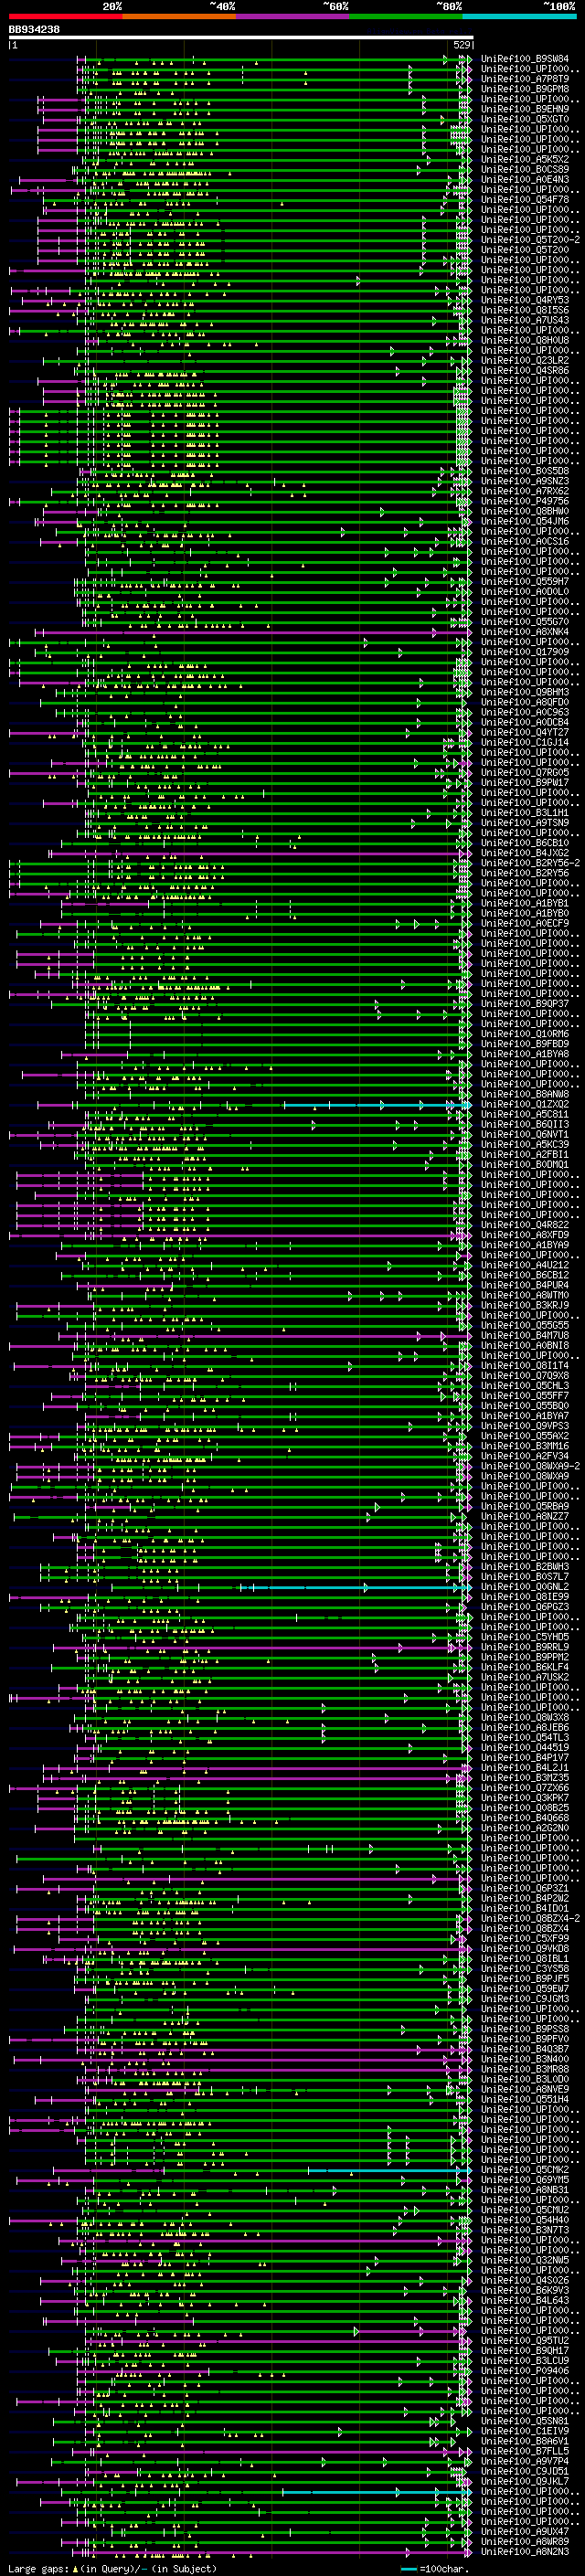Click the UniRef100_Q8BZX4-2 label
This screenshot has width=585, height=2576.
pyautogui.click(x=530, y=1919)
